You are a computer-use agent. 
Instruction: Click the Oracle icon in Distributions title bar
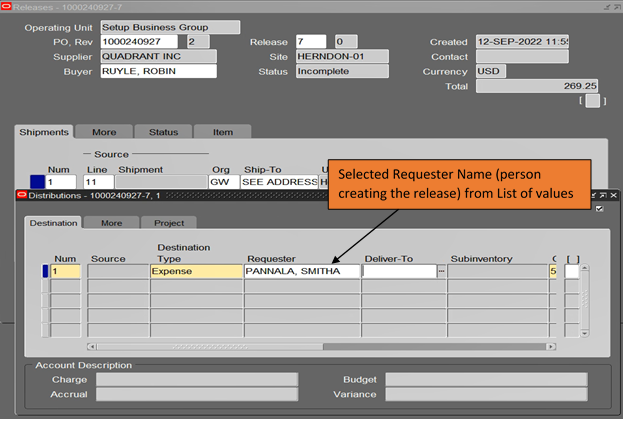coord(22,195)
